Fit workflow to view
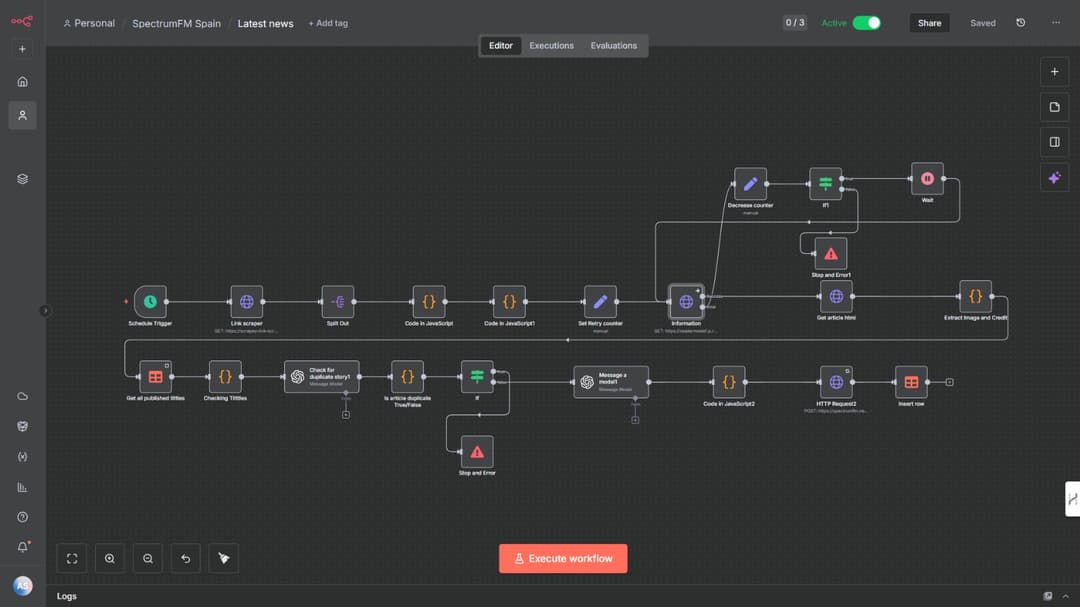 click(72, 559)
